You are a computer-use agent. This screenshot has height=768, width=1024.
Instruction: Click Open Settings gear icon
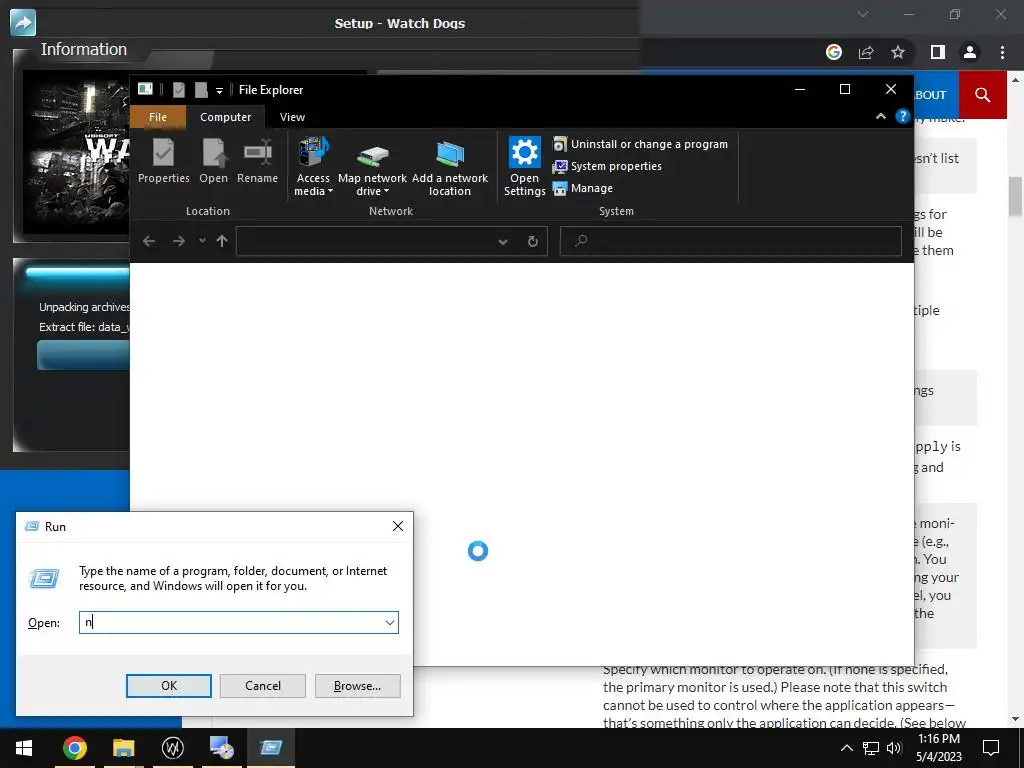pos(524,167)
